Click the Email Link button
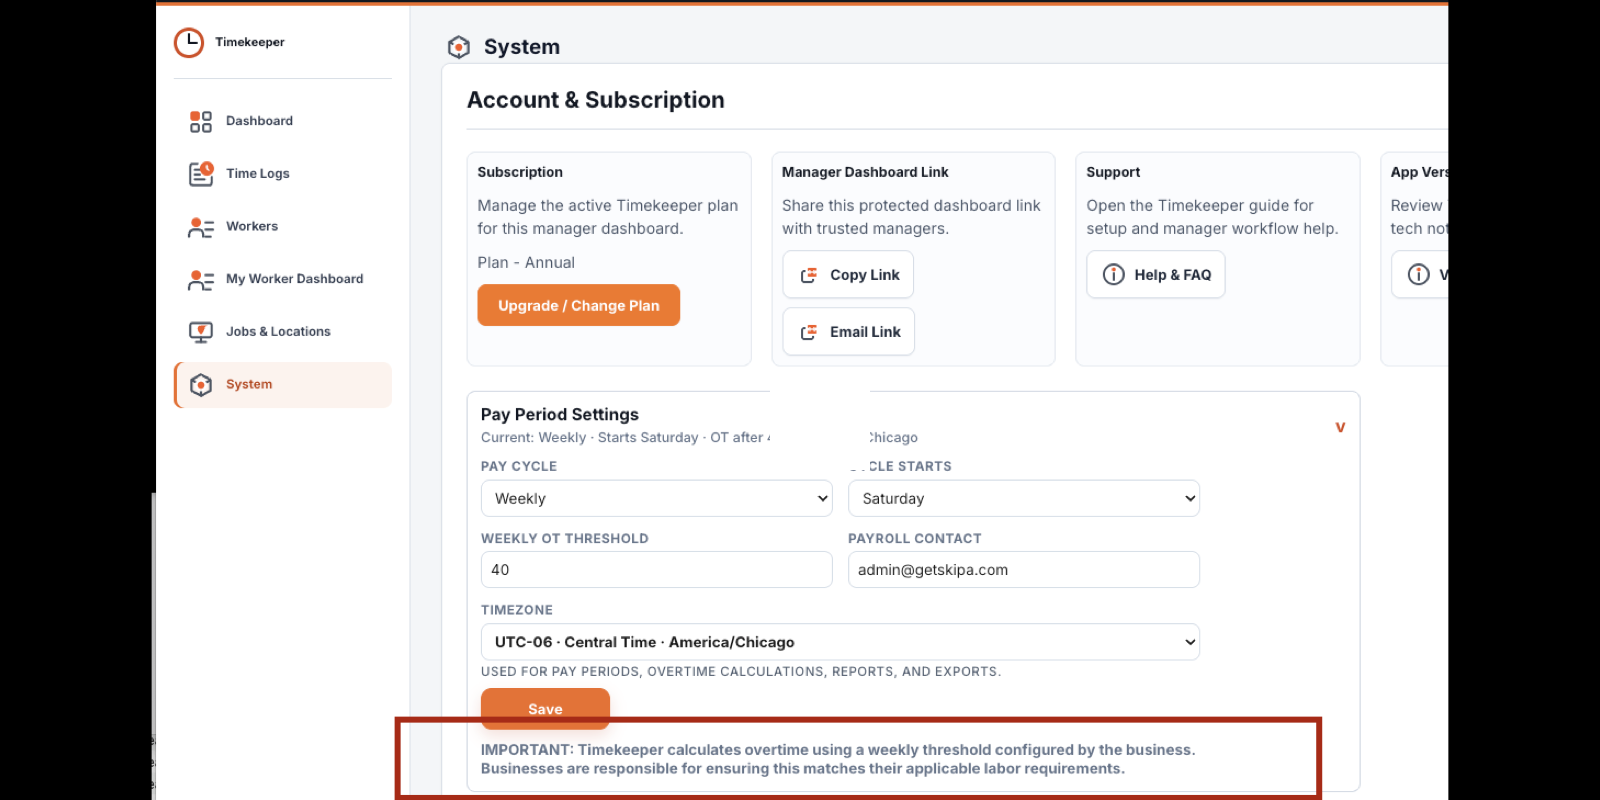 (849, 332)
